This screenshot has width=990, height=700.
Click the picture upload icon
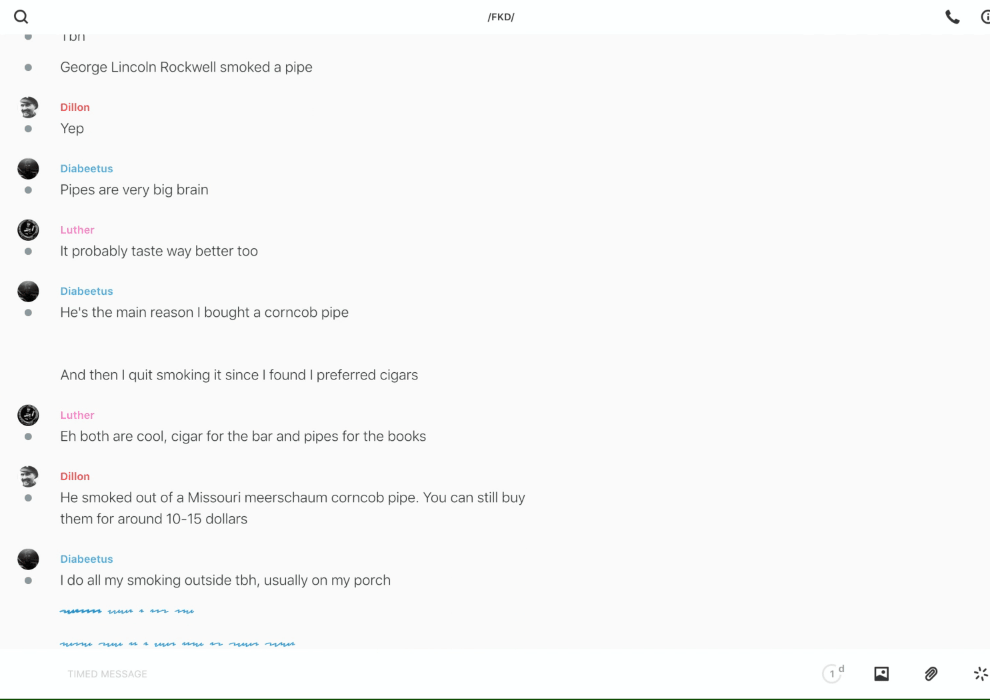tap(881, 674)
